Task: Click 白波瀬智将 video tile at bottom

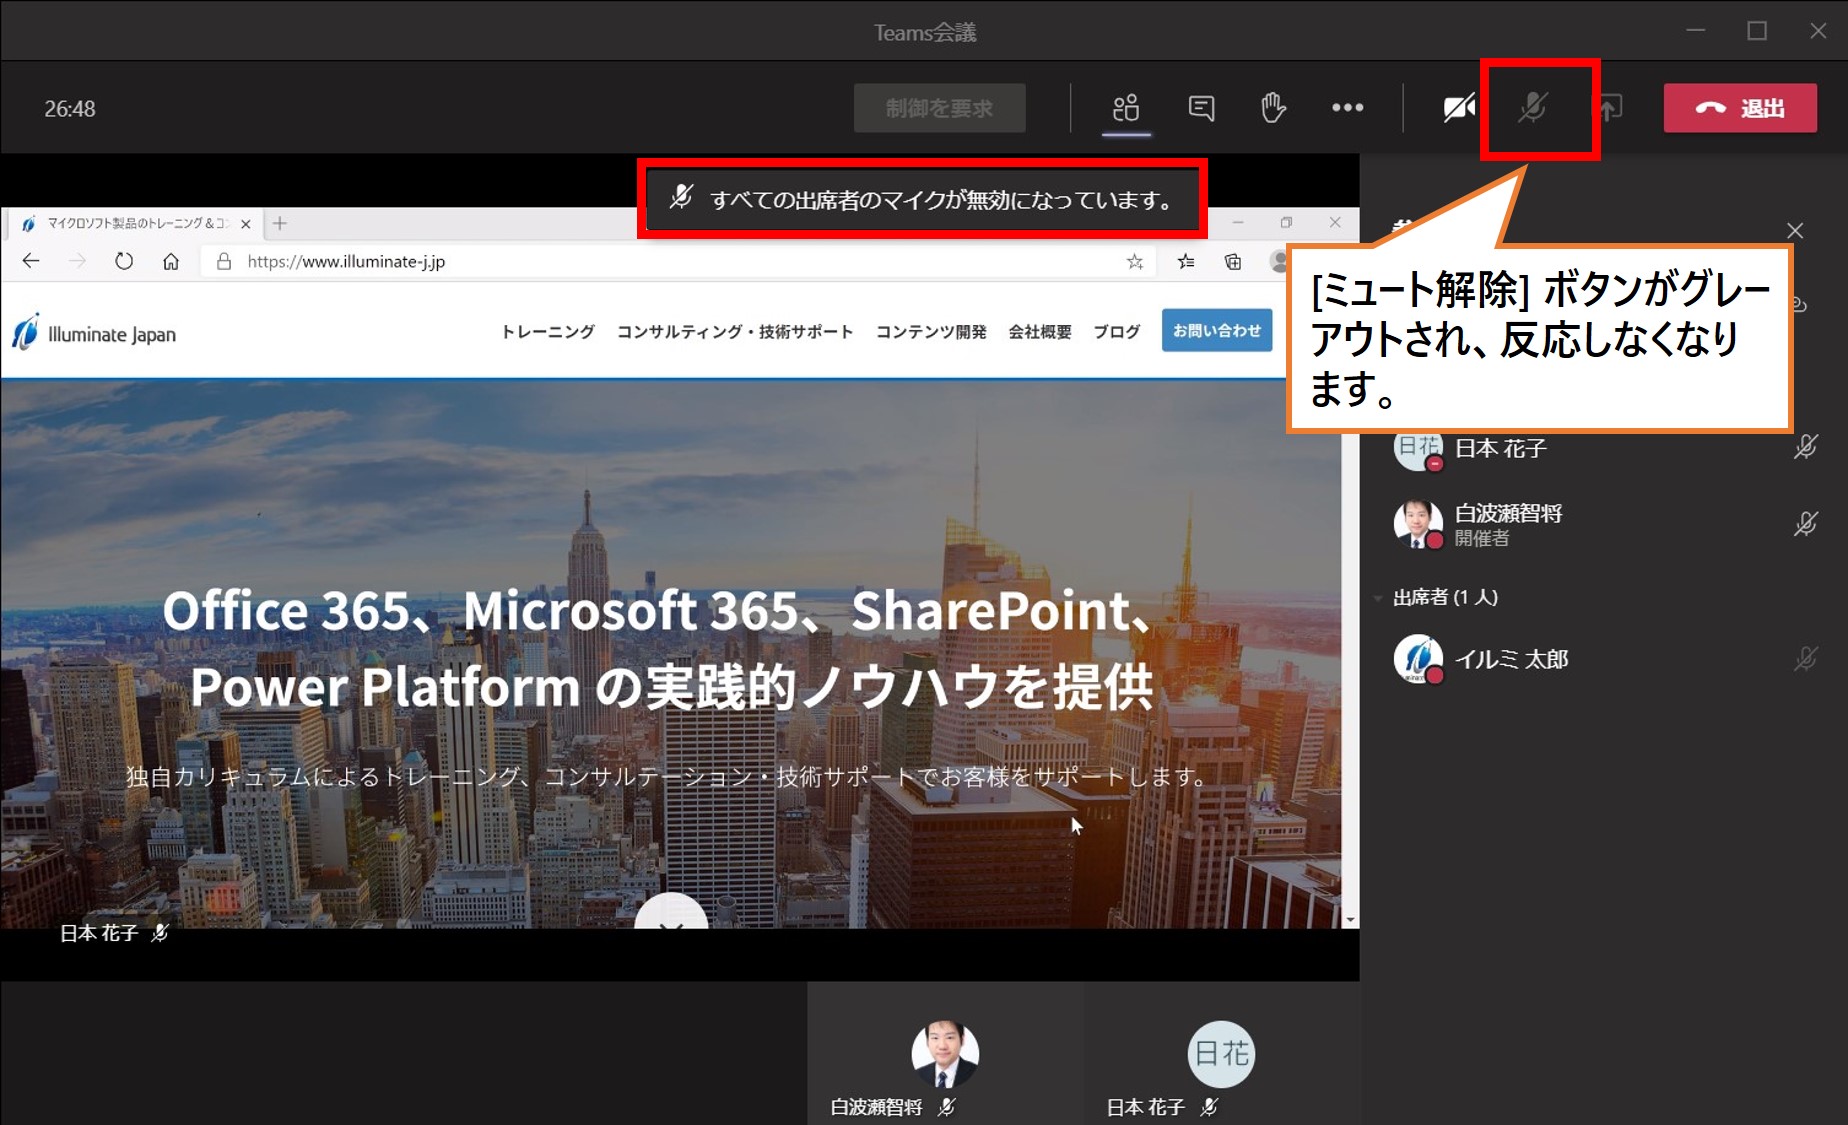Action: (x=945, y=1053)
